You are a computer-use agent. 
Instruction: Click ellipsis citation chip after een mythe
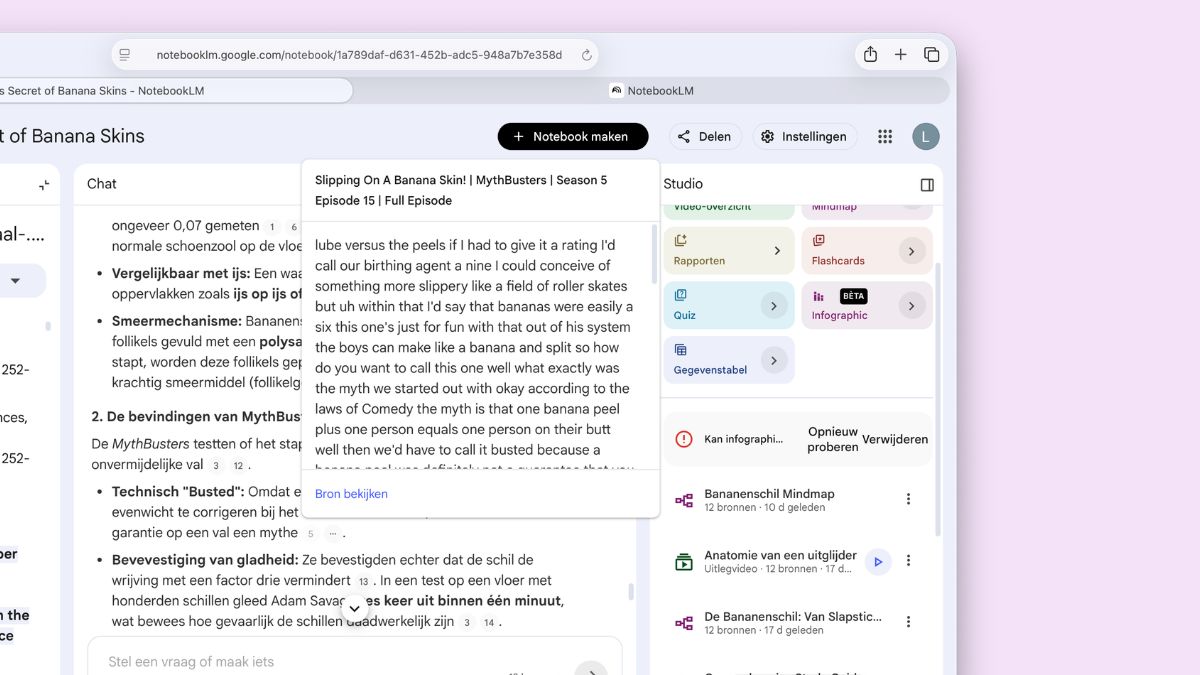(333, 534)
